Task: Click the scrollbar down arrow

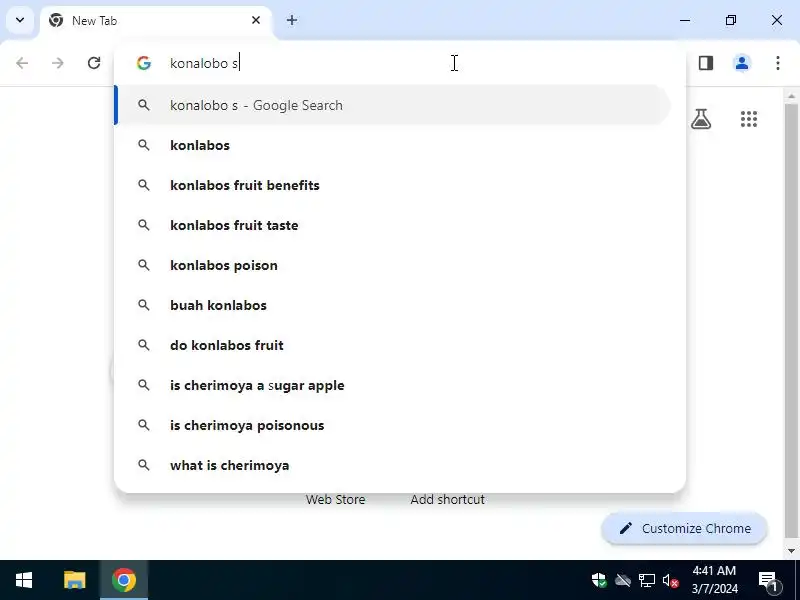Action: point(791,551)
